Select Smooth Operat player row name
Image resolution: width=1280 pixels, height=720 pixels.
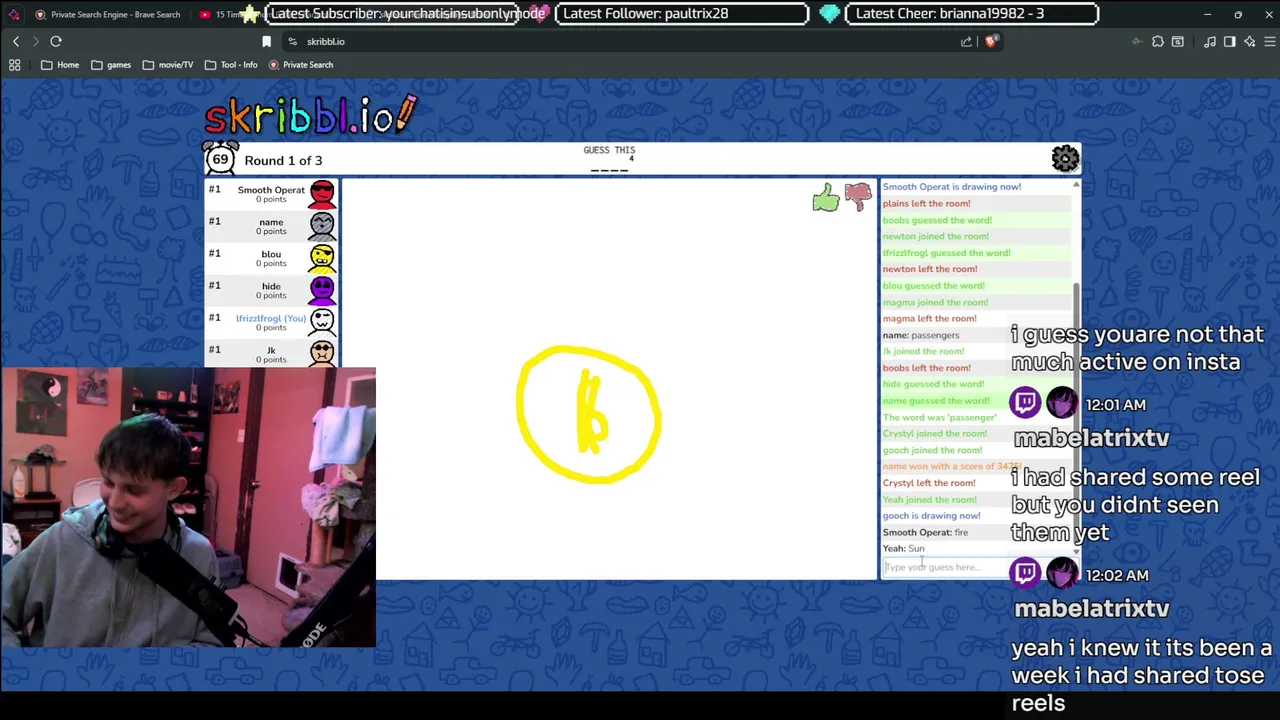coord(271,190)
